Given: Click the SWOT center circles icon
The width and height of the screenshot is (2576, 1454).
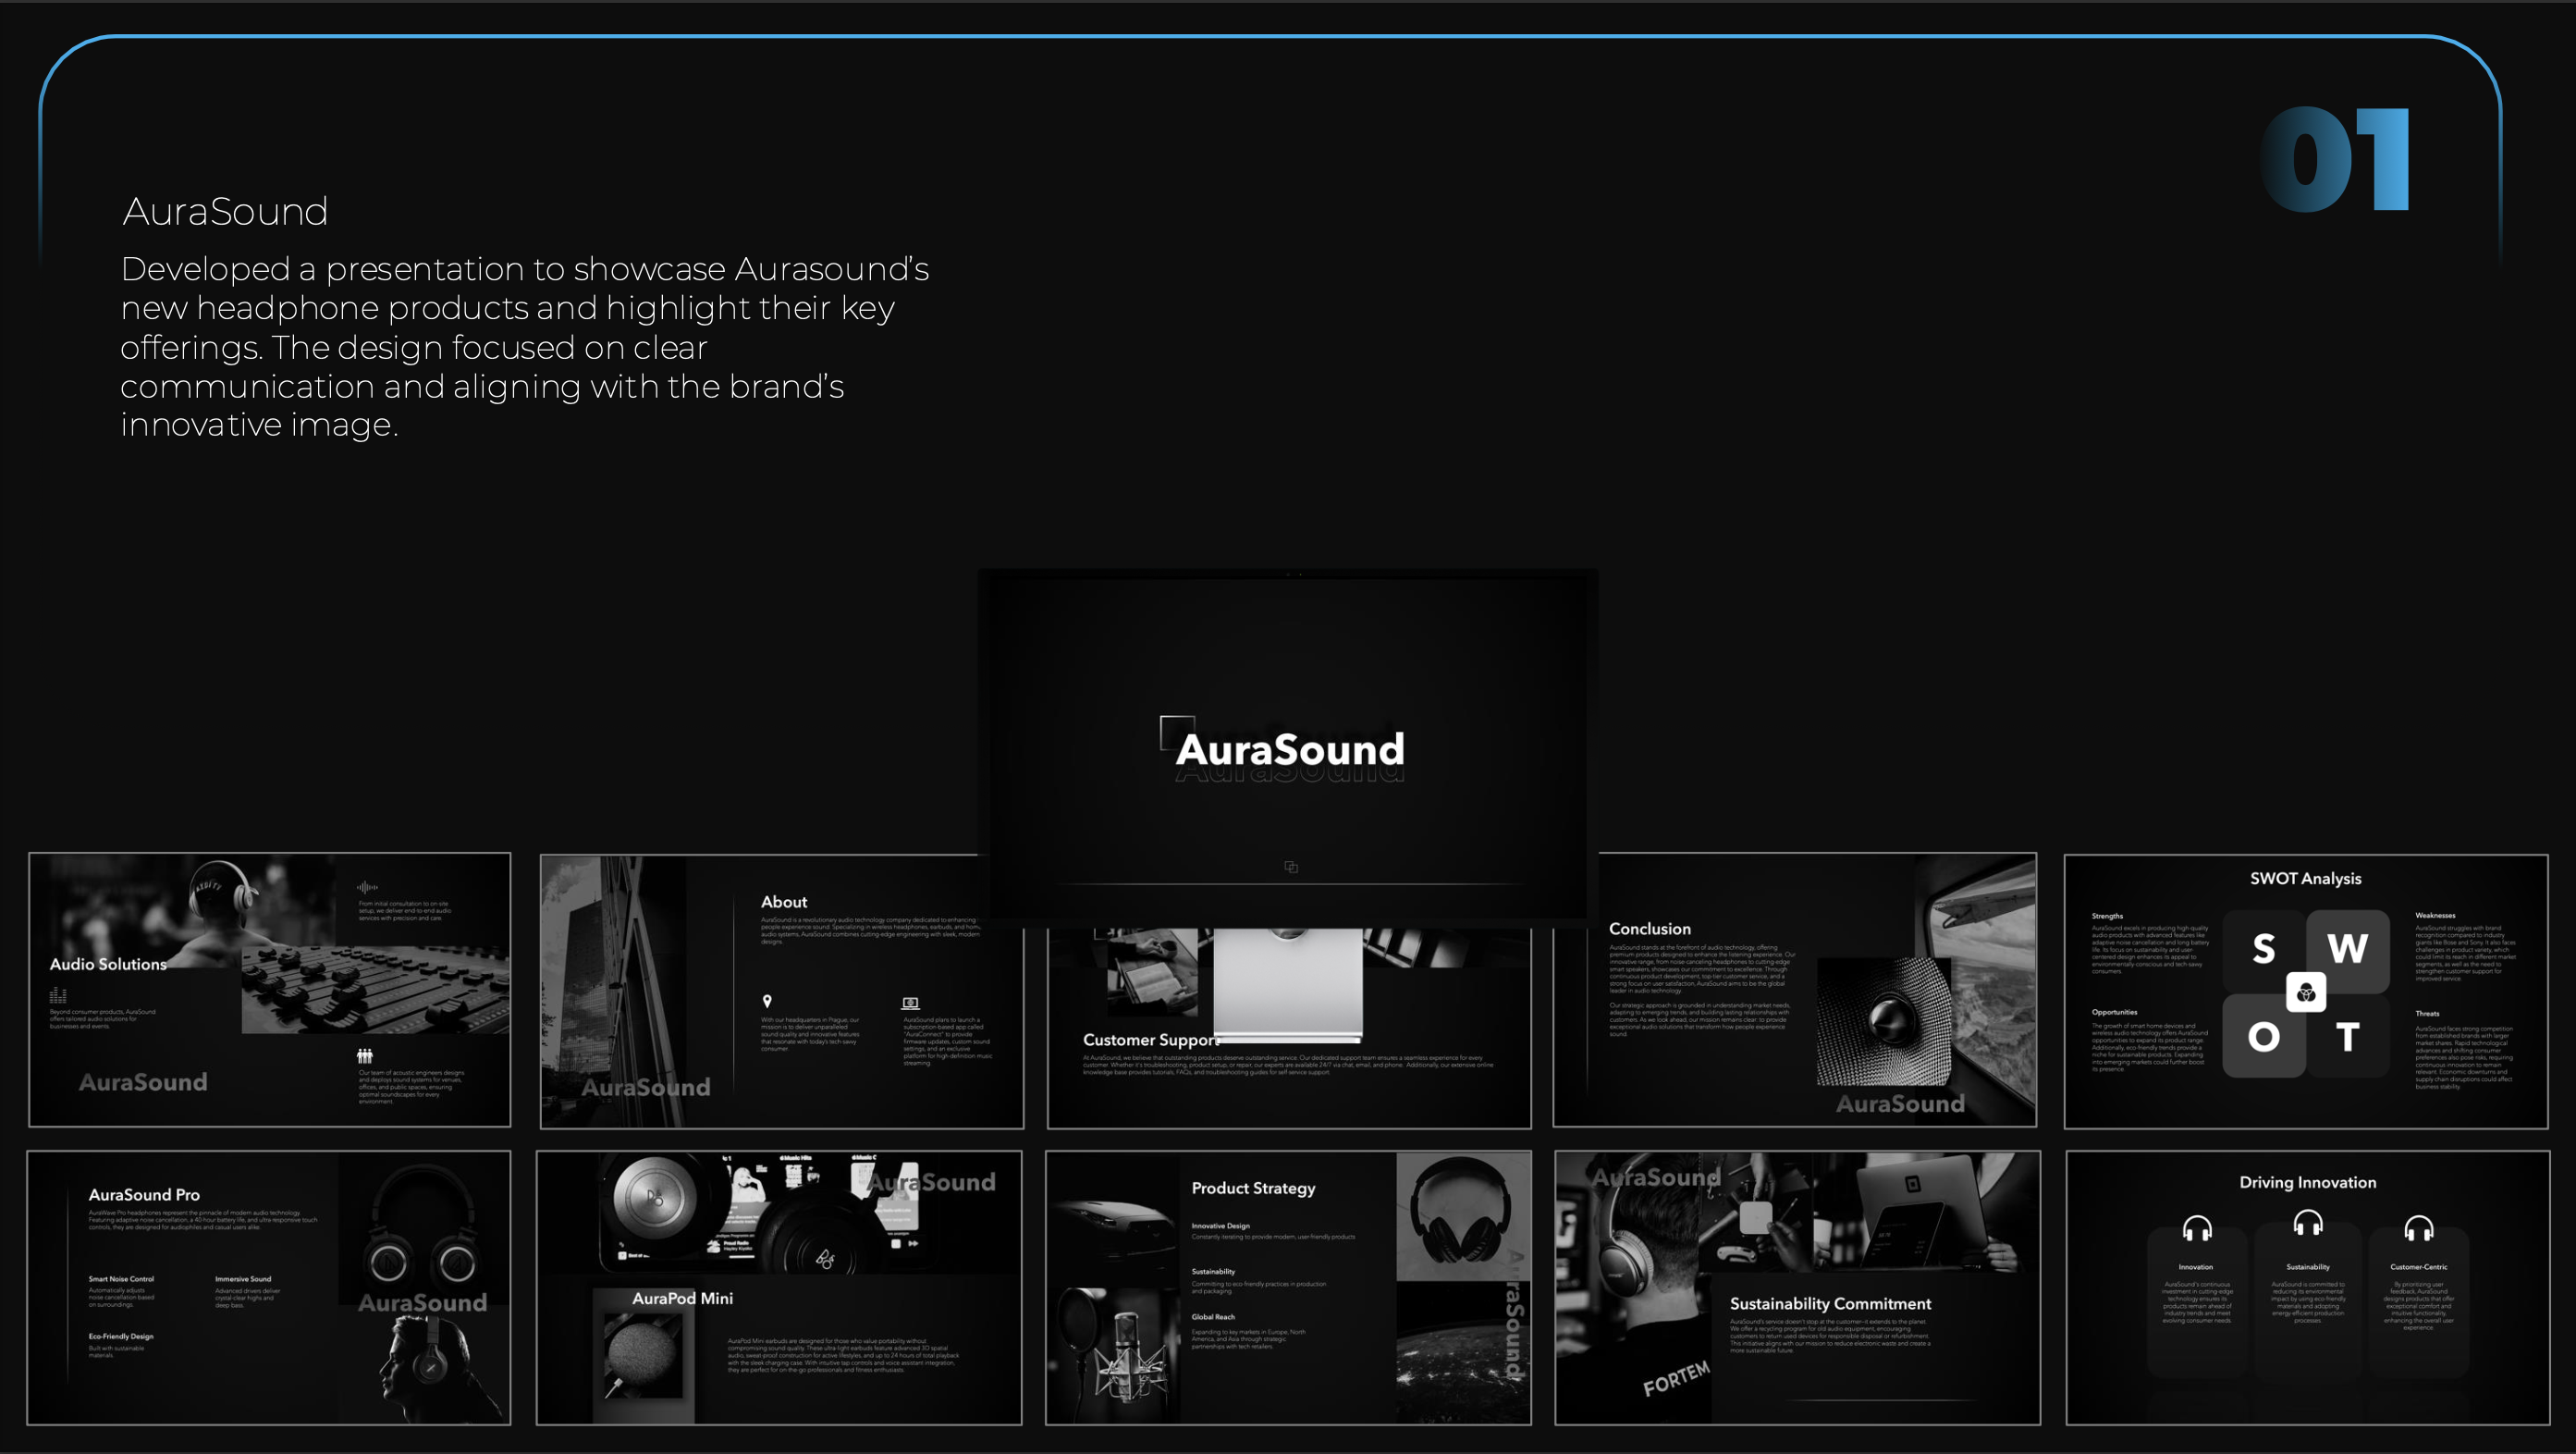Looking at the screenshot, I should point(2305,992).
